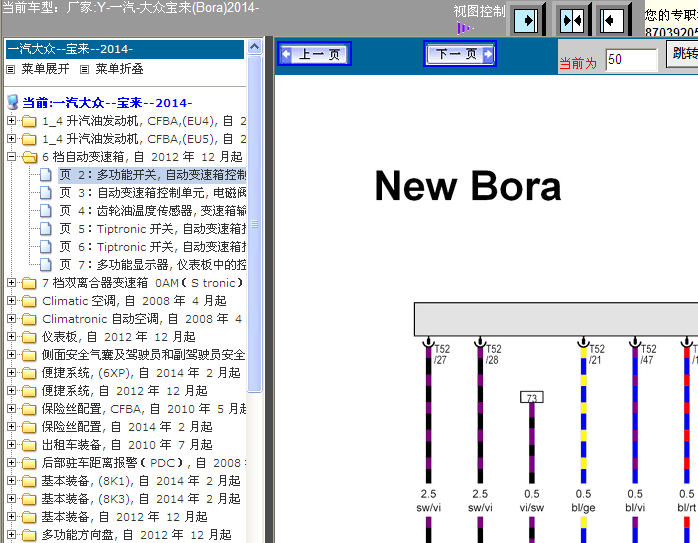Click the New Bora diagram title

(468, 186)
